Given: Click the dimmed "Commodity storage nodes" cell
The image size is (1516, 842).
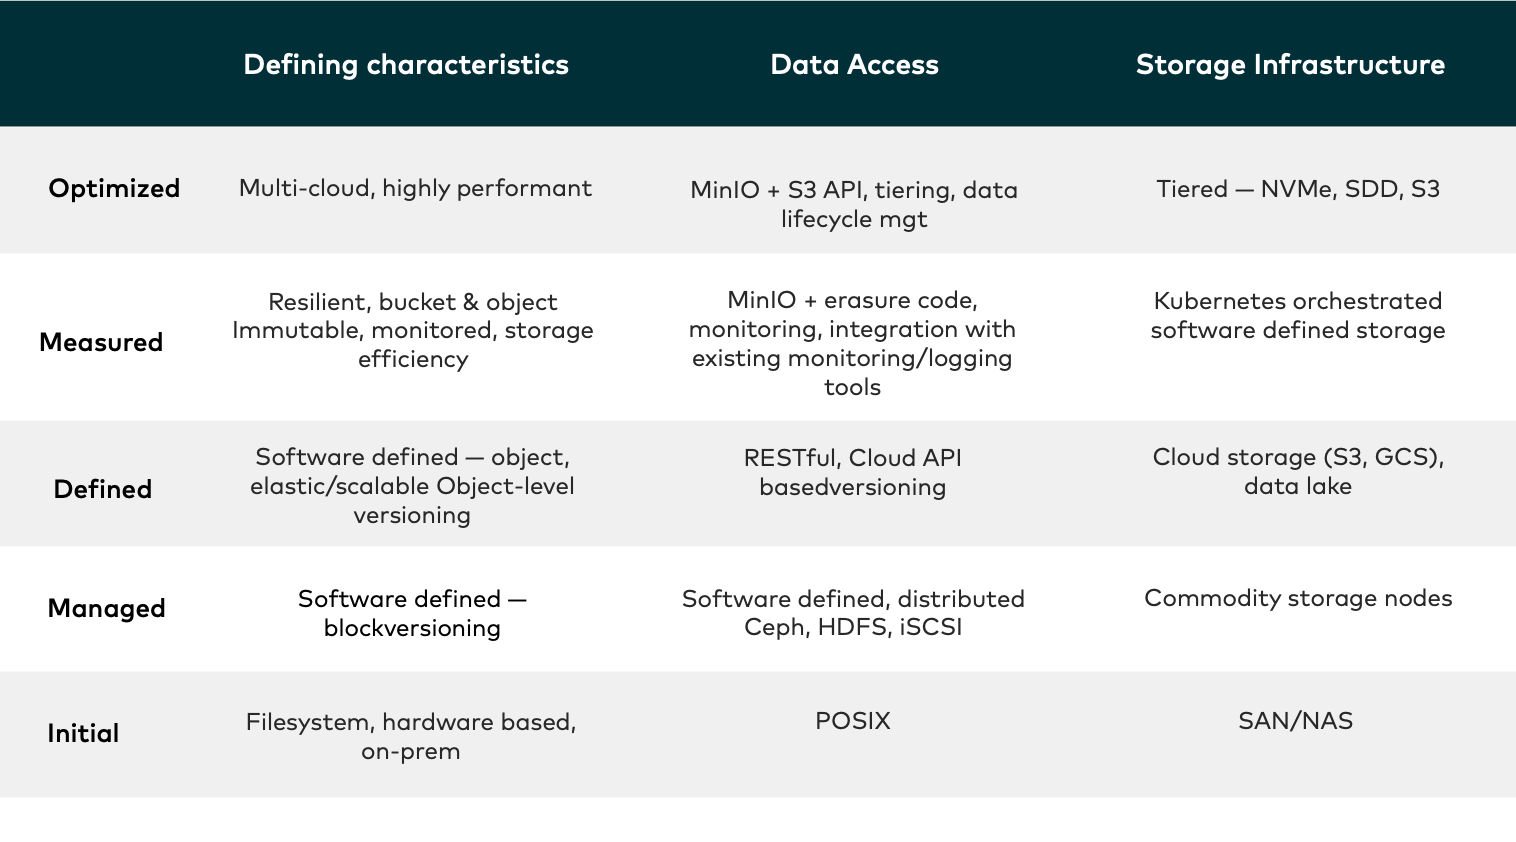Looking at the screenshot, I should click(x=1297, y=598).
